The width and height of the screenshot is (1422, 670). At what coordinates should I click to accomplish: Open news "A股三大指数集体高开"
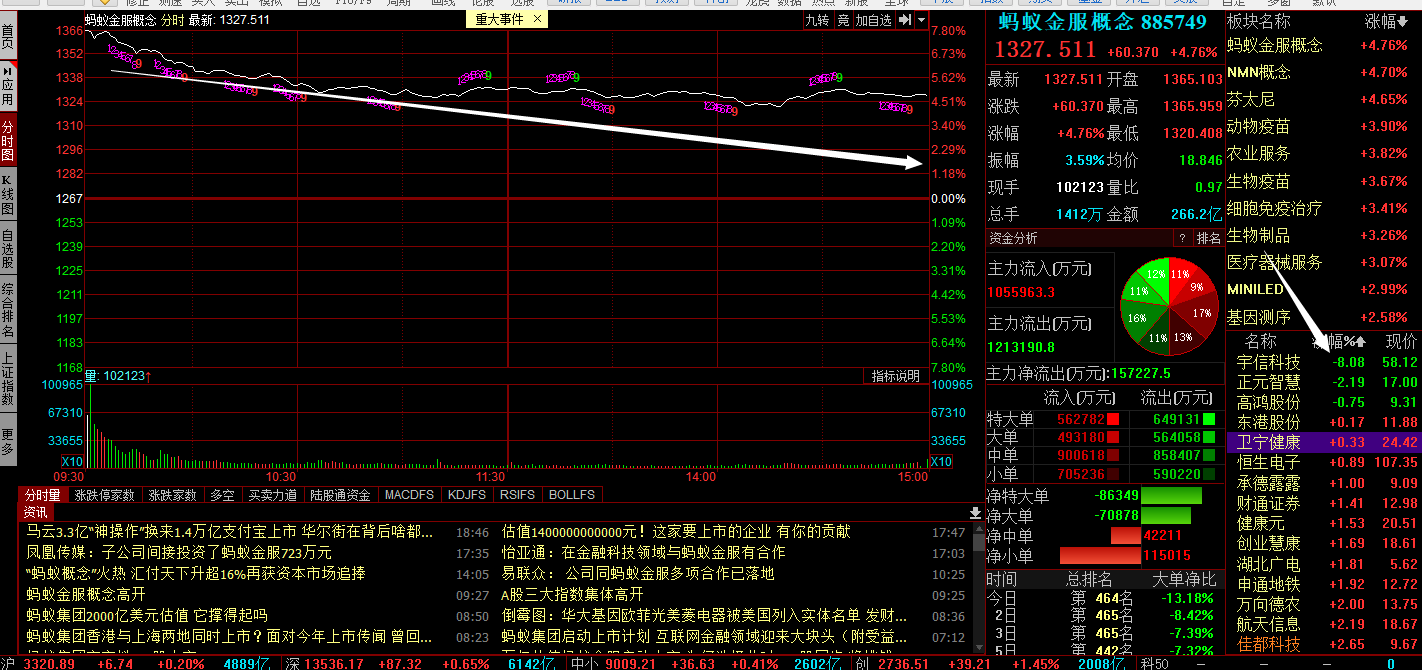pos(572,595)
